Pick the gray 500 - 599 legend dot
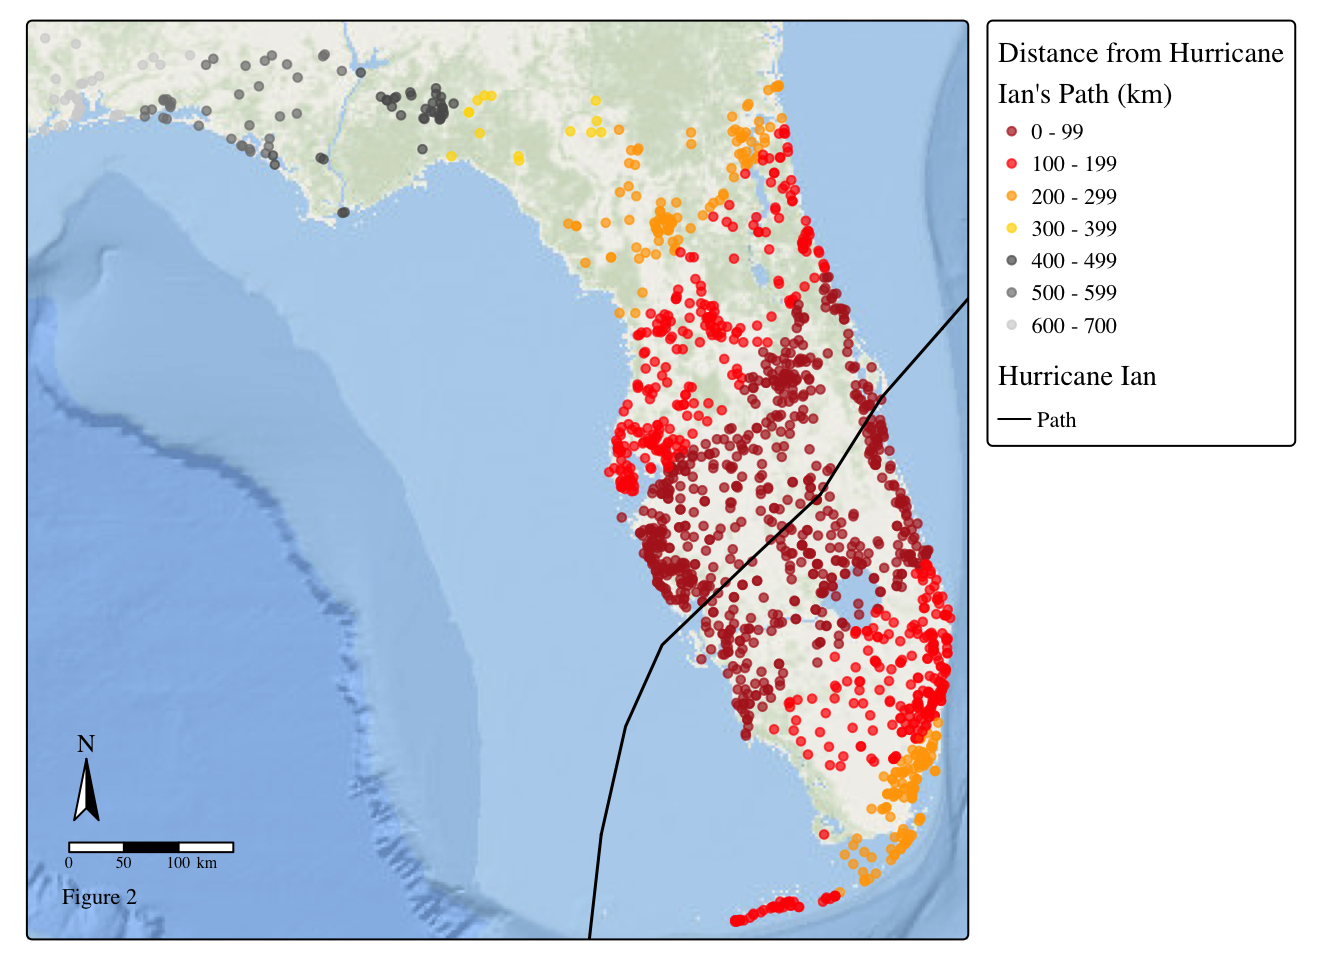 (1012, 293)
